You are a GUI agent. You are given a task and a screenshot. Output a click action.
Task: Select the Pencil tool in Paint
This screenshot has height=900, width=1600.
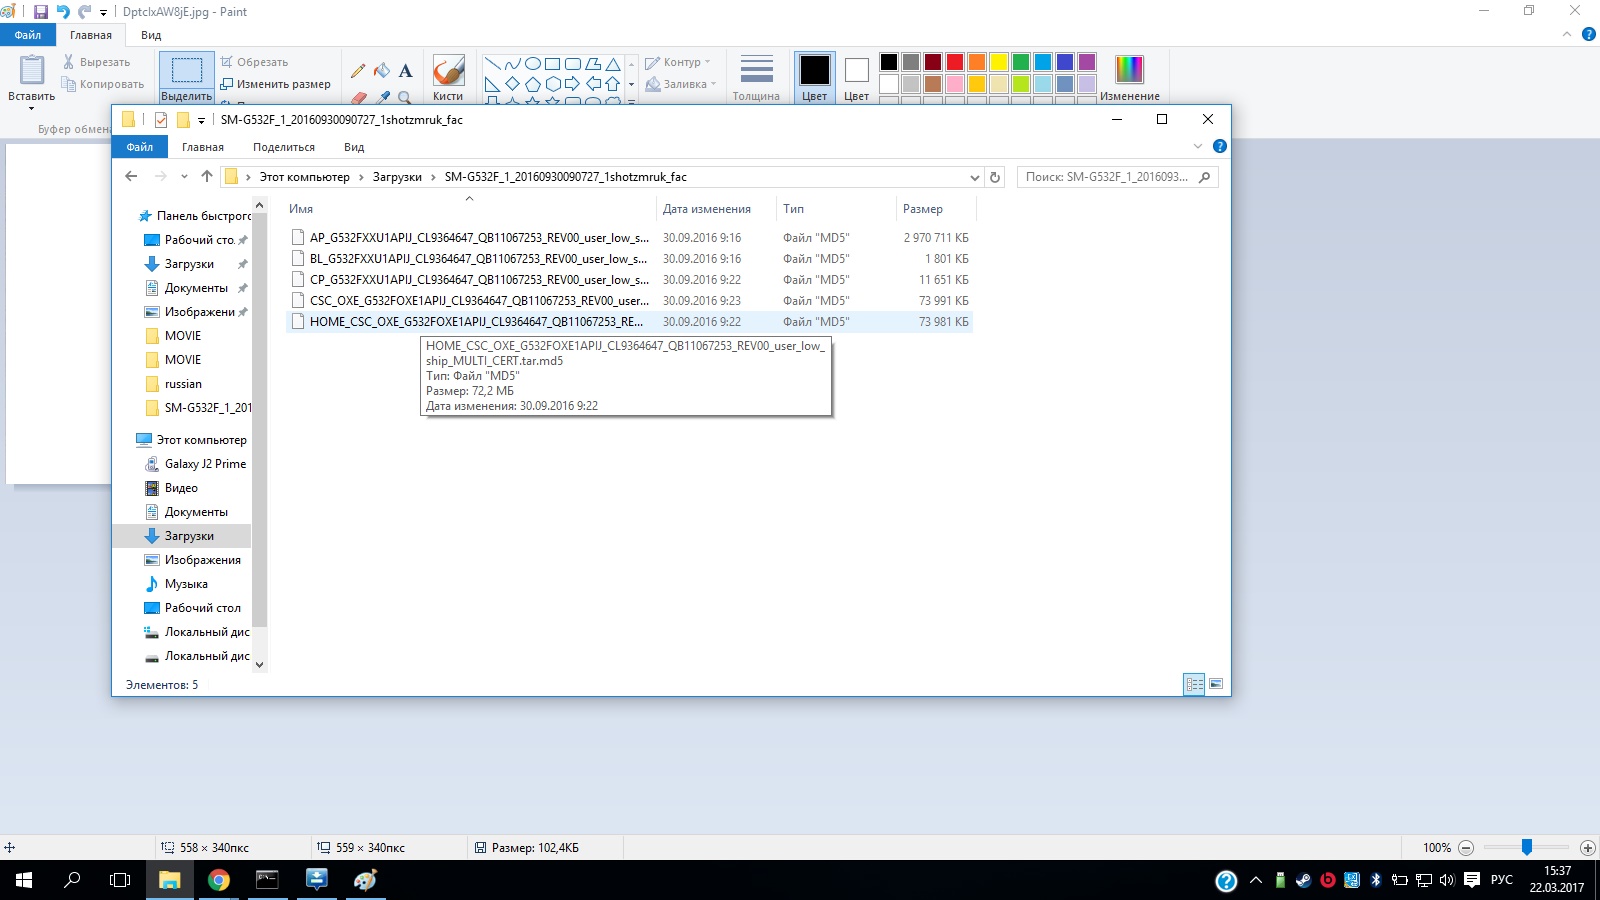(x=358, y=70)
